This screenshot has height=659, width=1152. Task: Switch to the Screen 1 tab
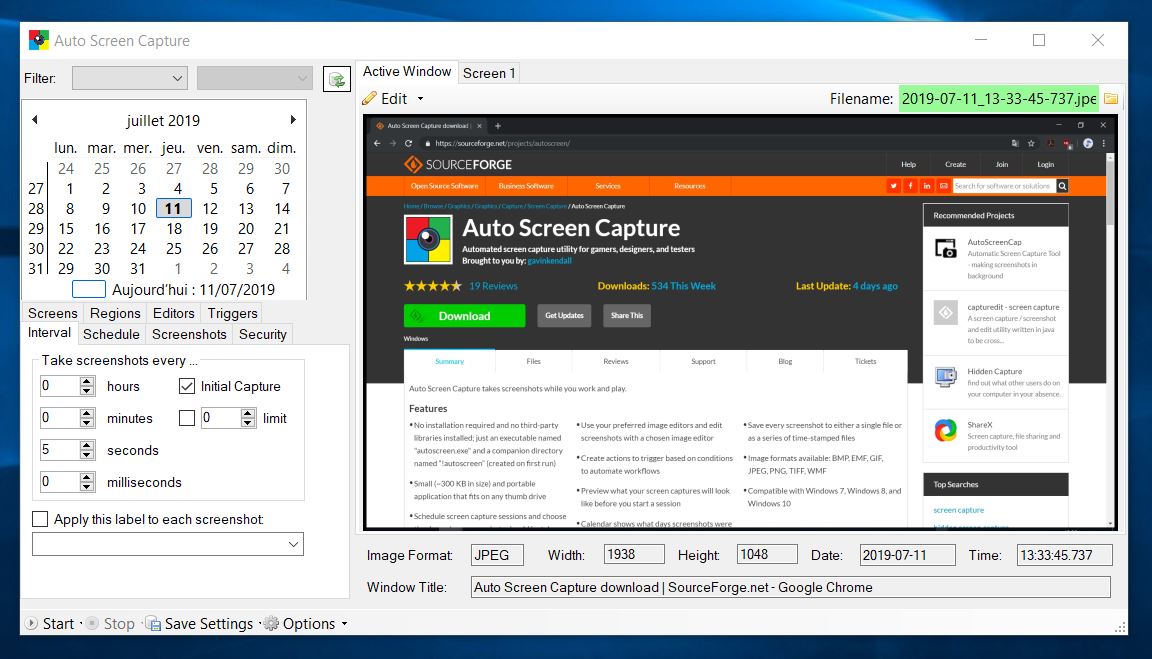pyautogui.click(x=488, y=71)
